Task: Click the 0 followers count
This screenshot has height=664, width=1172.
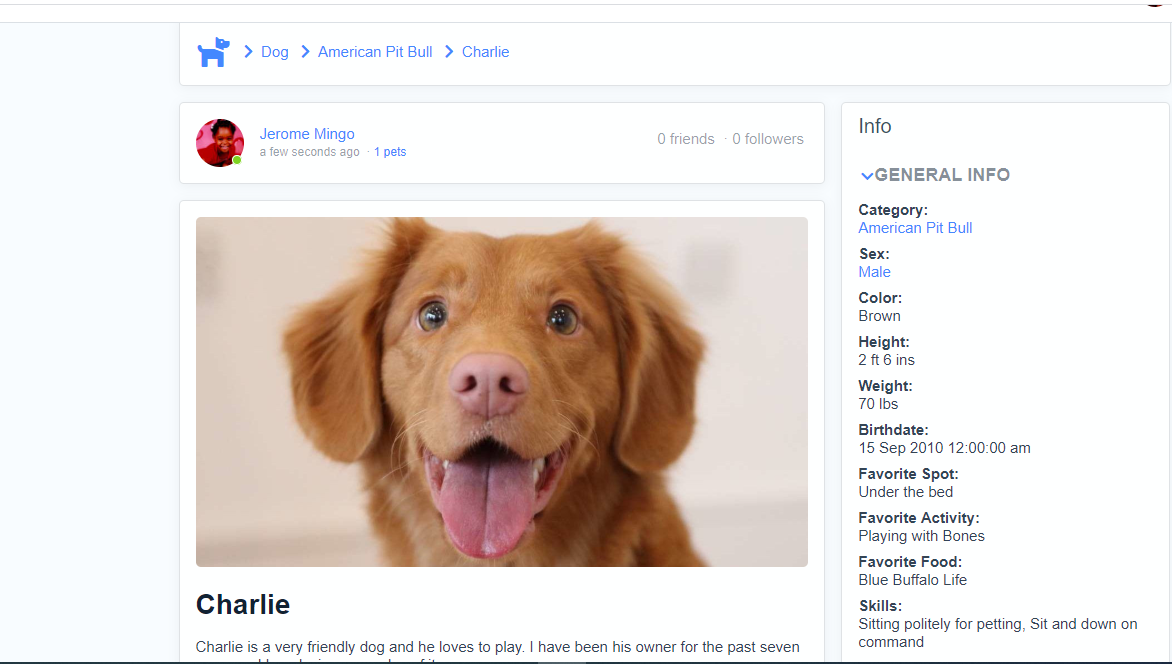Action: (x=768, y=139)
